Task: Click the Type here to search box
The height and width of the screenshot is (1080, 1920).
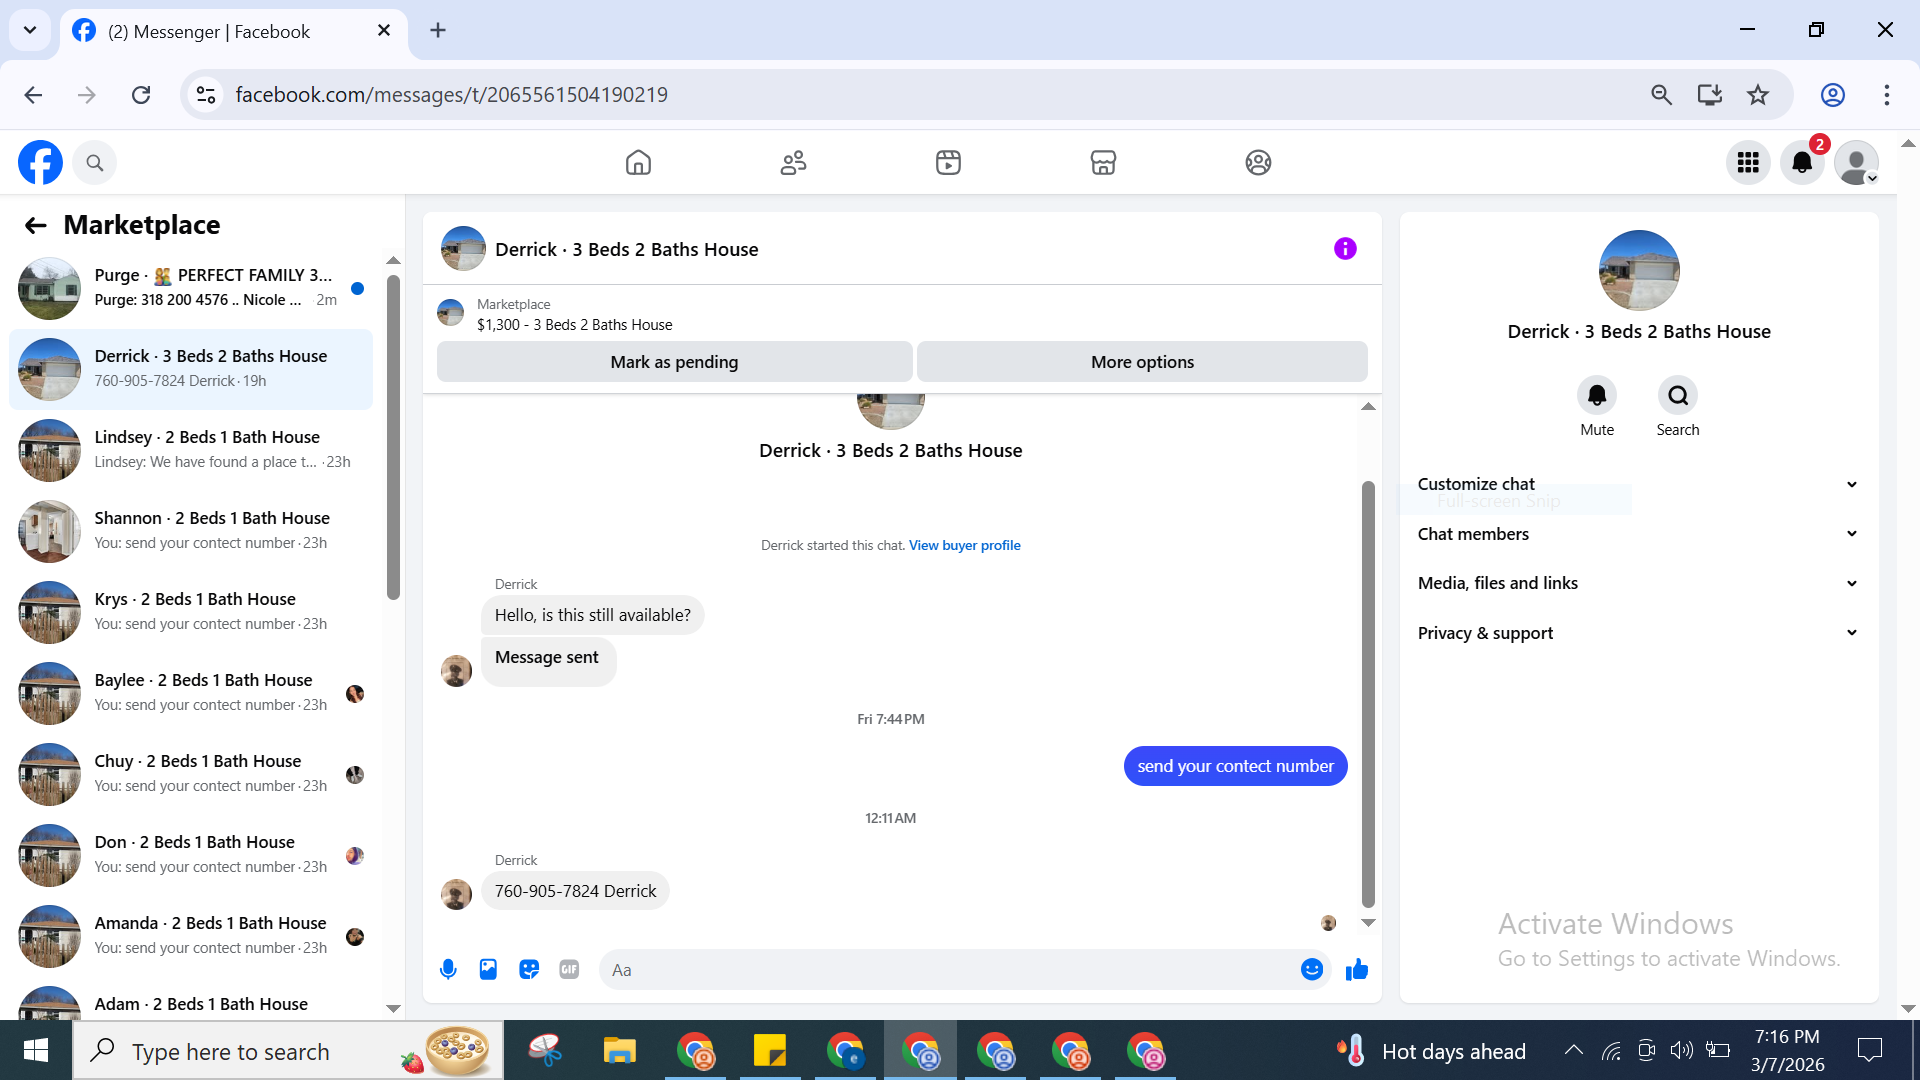Action: click(x=288, y=1051)
